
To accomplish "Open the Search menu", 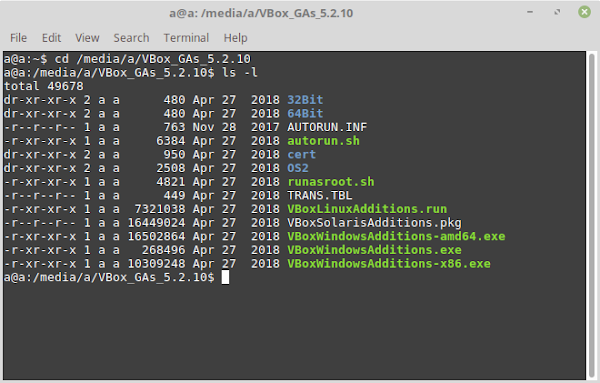I will 131,38.
